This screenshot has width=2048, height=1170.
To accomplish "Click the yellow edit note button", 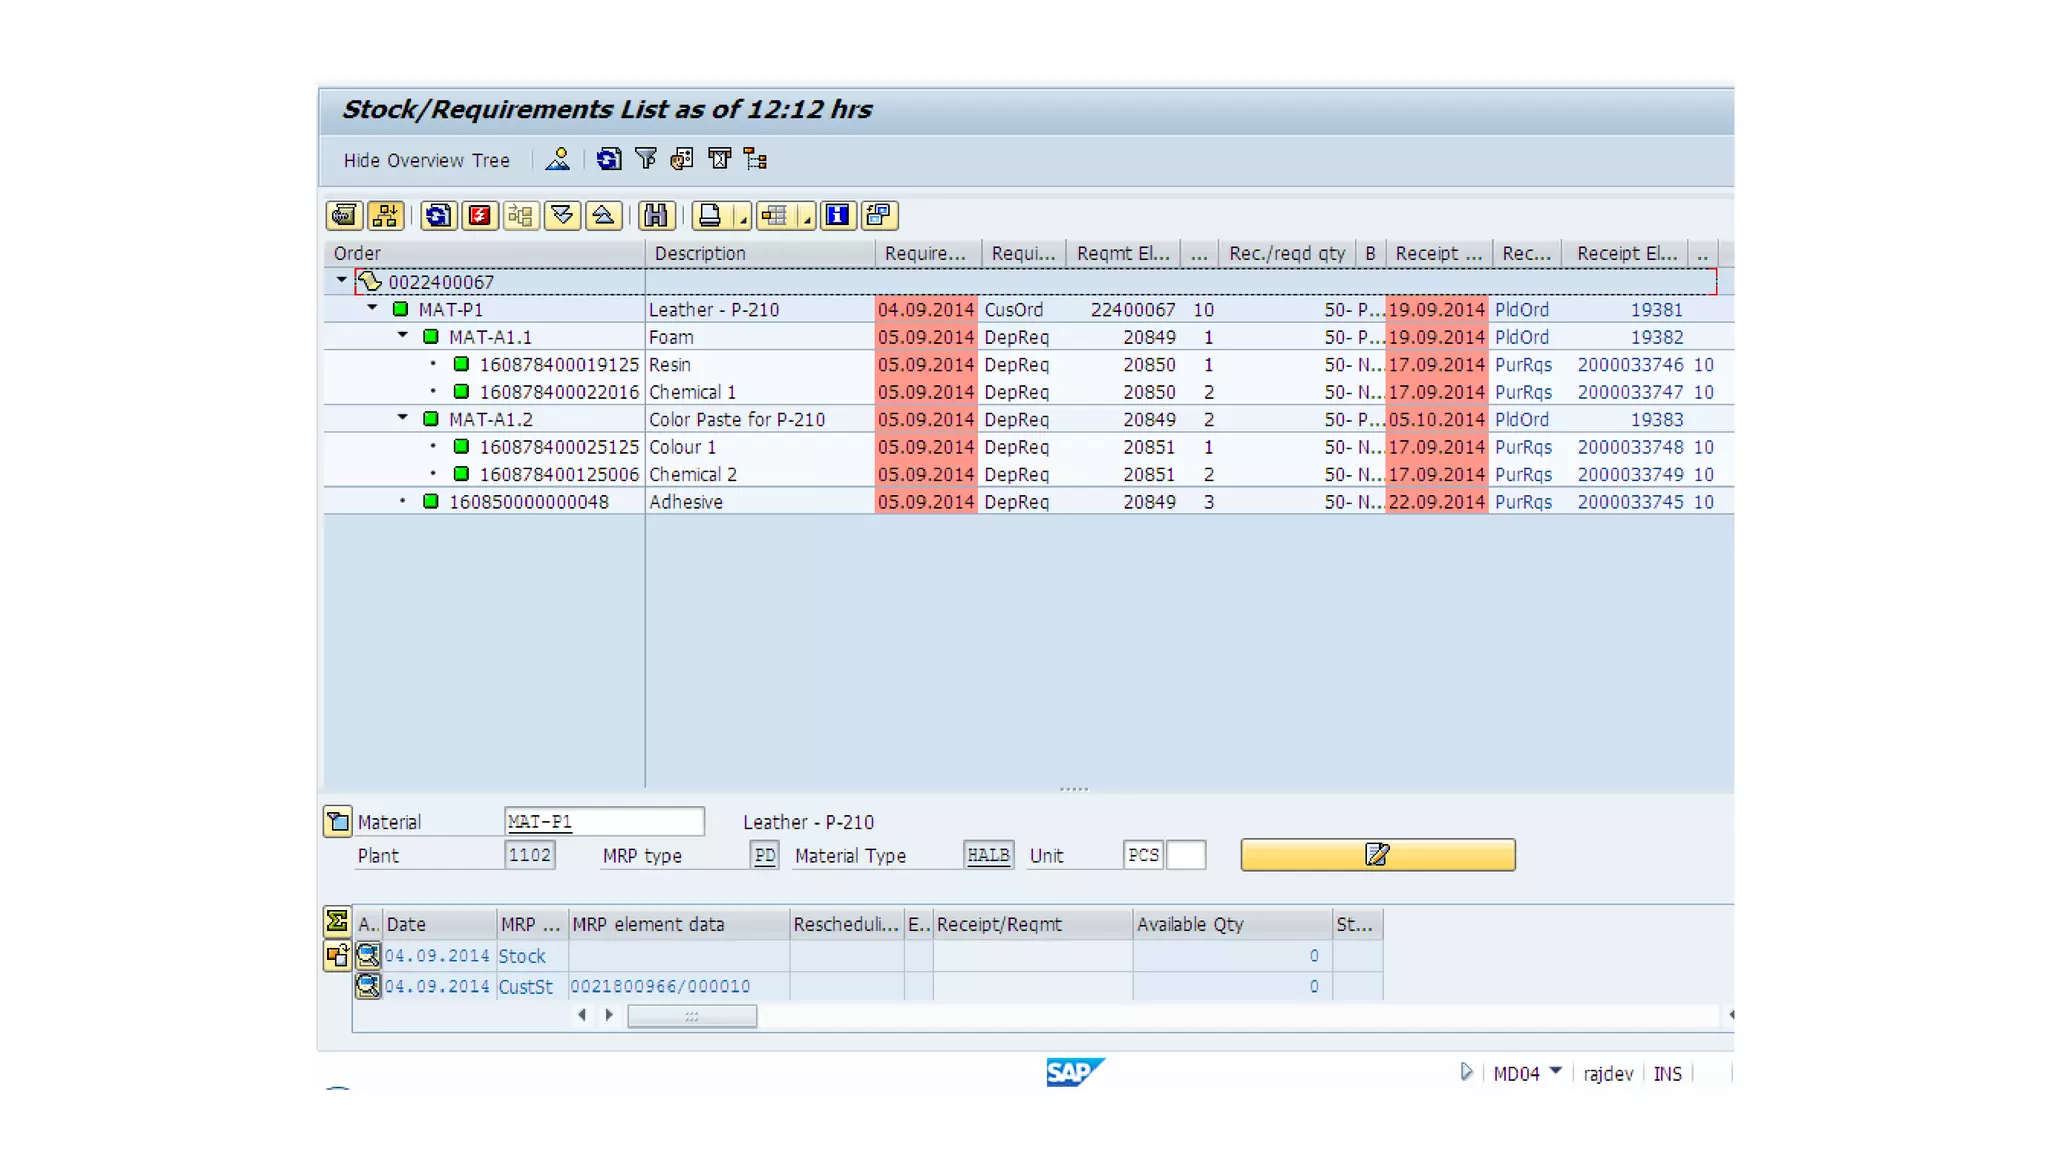I will (x=1377, y=855).
